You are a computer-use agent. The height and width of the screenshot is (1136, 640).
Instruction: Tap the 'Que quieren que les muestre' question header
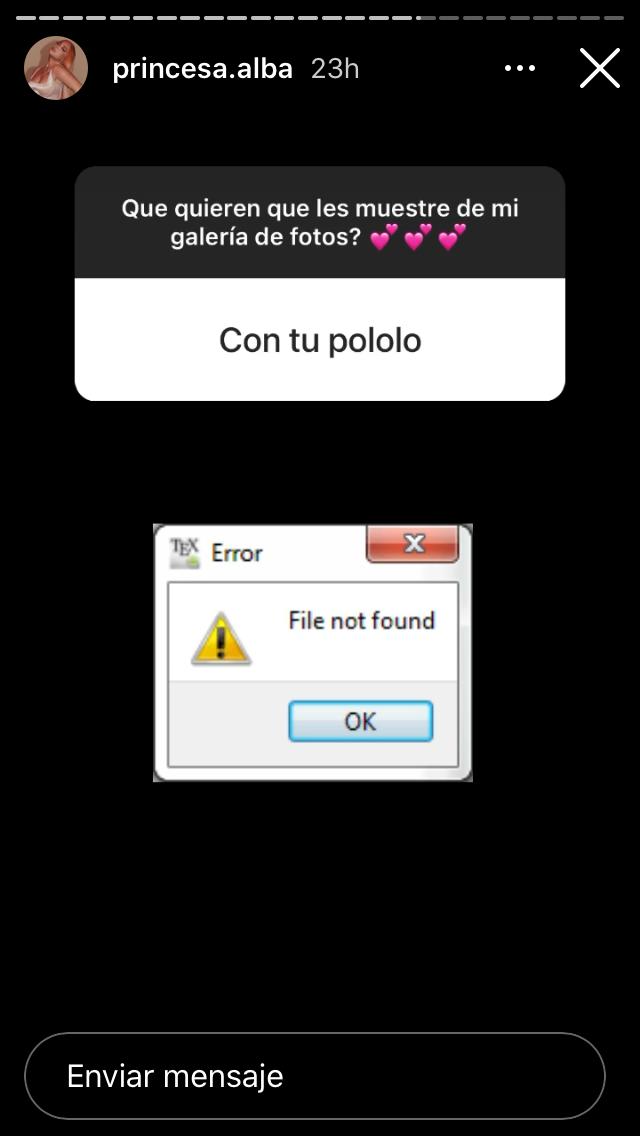click(320, 222)
